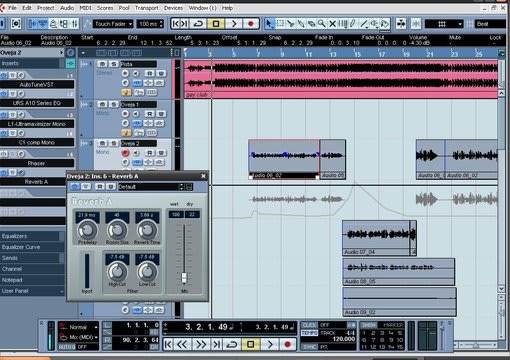Viewport: 510px width, 360px height.
Task: Record-enable the Oveja 2 track
Action: coord(125,153)
